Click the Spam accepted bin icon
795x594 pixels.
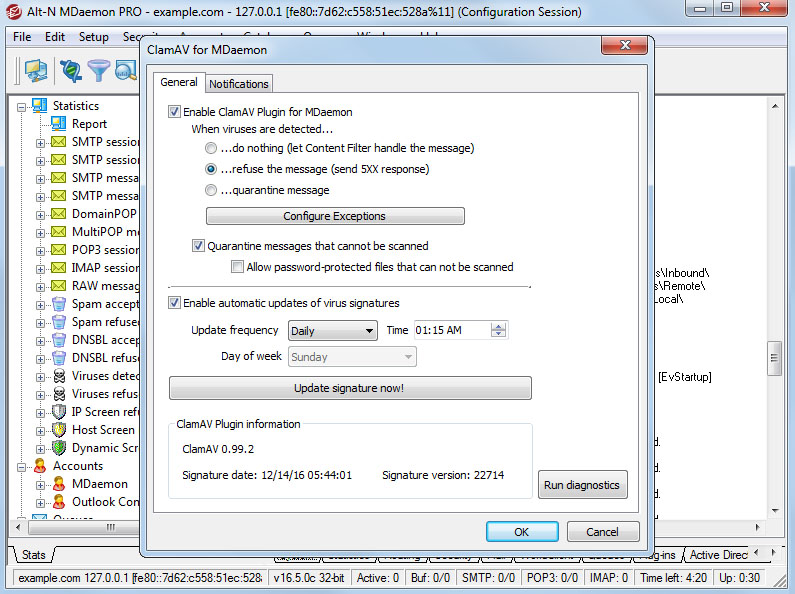(x=59, y=304)
